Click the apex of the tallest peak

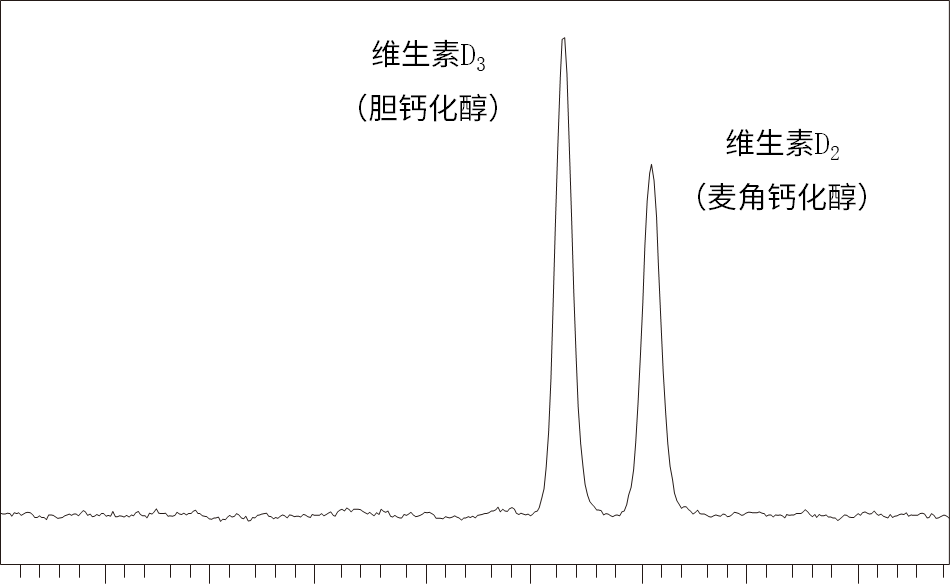564,39
